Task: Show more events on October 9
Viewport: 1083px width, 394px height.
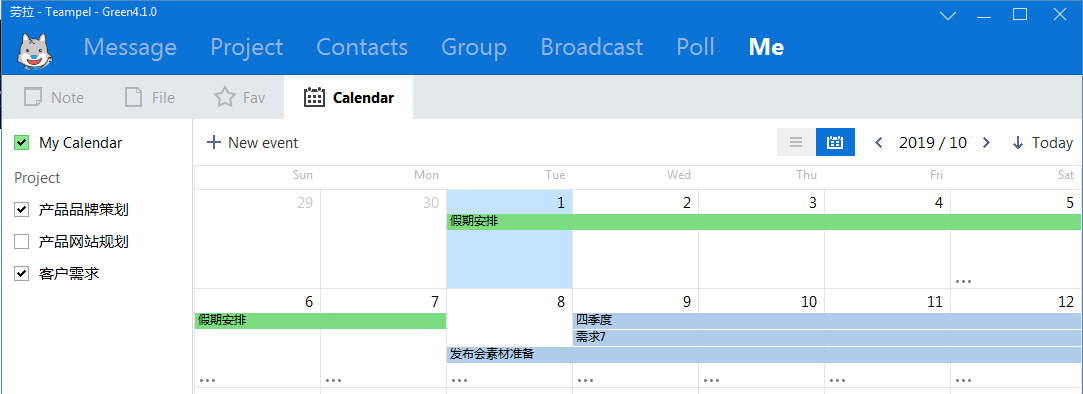Action: tap(585, 380)
